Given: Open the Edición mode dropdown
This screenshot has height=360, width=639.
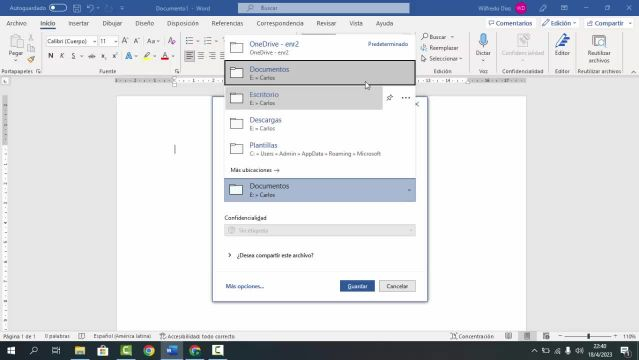Looking at the screenshot, I should coord(559,23).
